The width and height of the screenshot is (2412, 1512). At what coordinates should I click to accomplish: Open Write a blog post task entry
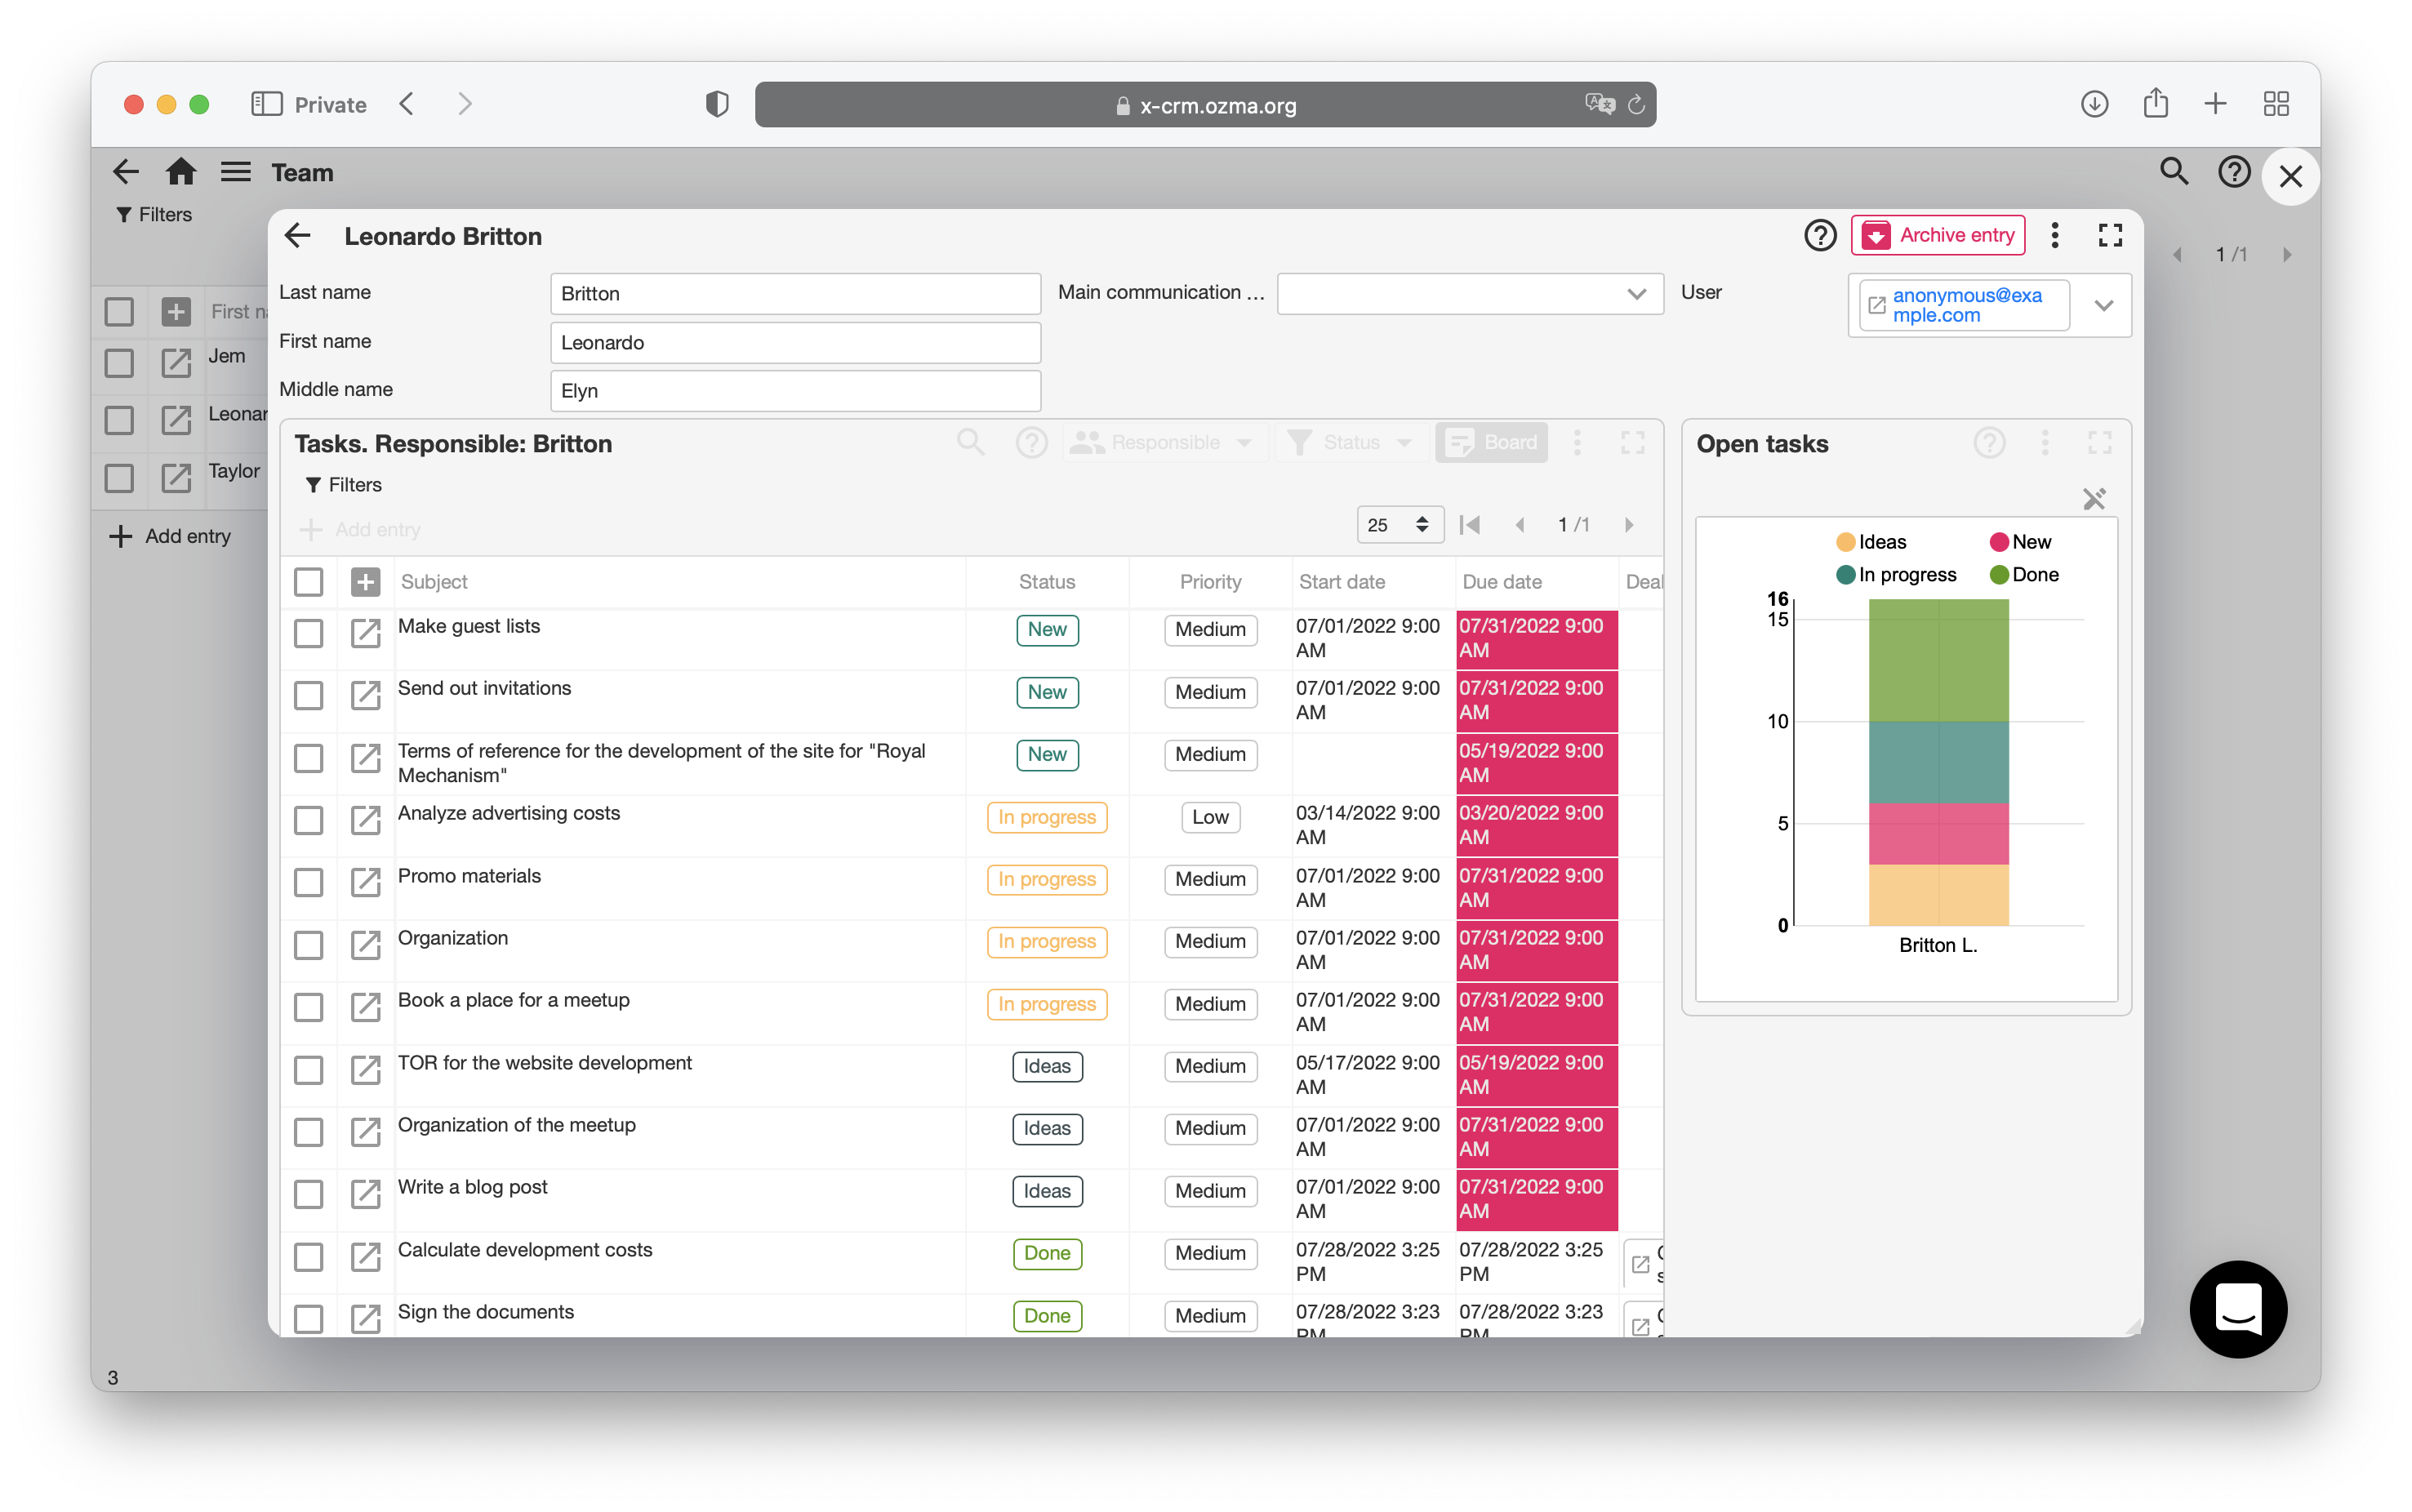pyautogui.click(x=366, y=1194)
